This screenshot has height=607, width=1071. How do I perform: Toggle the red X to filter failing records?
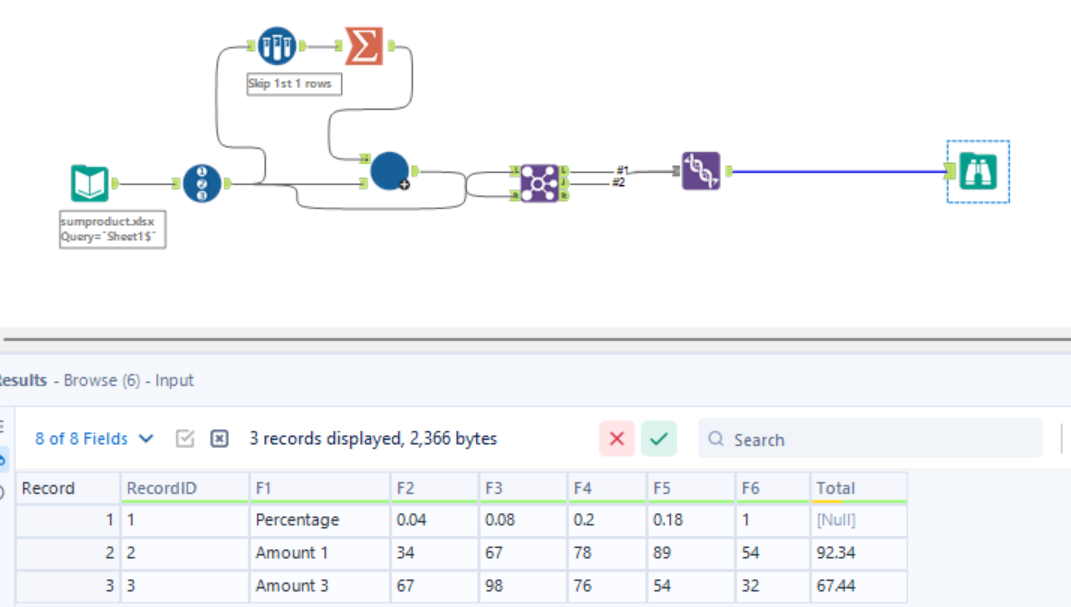pyautogui.click(x=617, y=439)
